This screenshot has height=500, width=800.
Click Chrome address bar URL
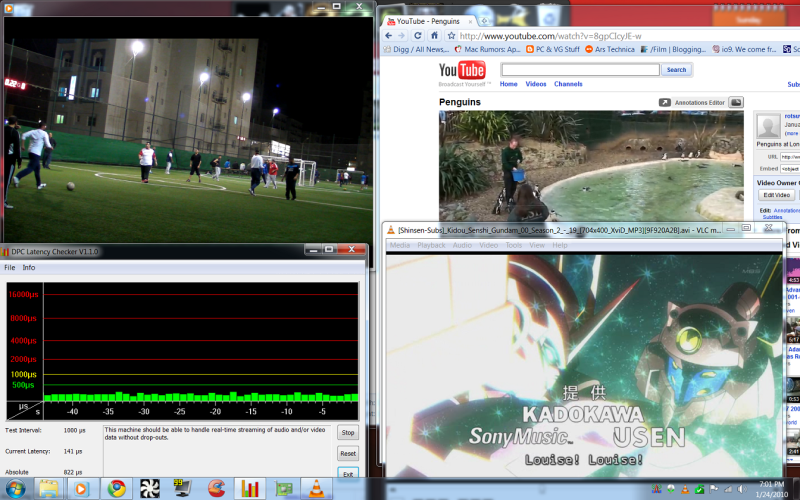click(551, 36)
